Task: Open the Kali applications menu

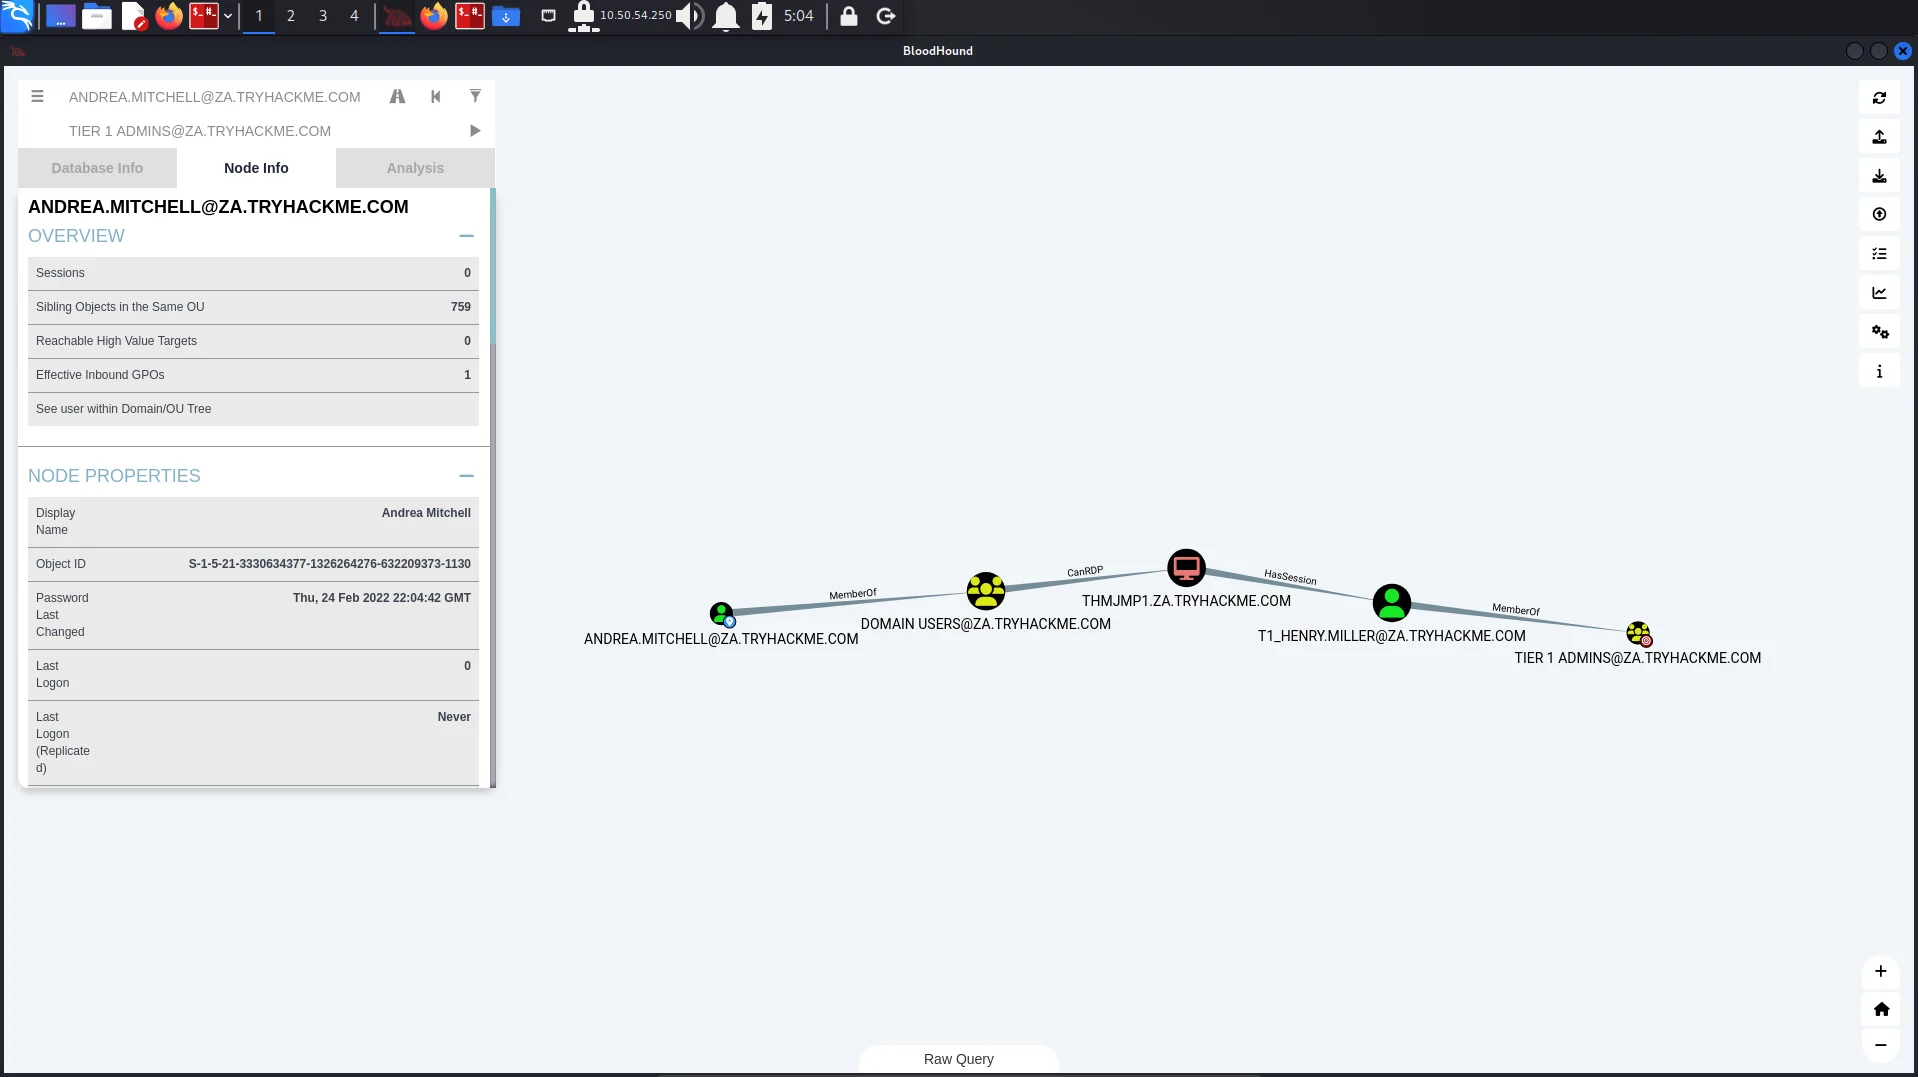Action: tap(17, 16)
